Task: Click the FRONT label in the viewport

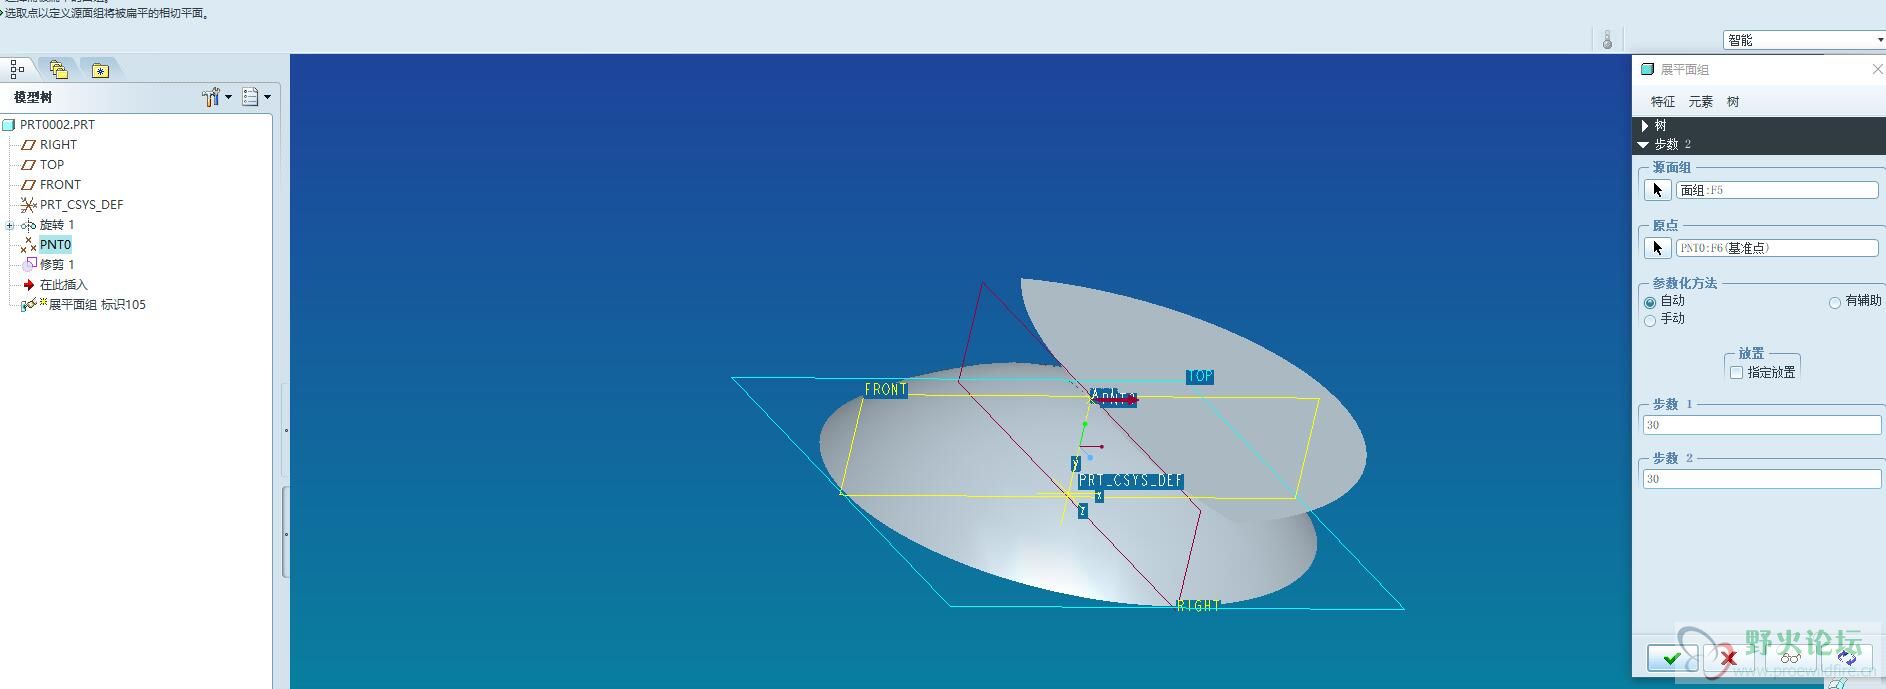Action: pos(886,390)
